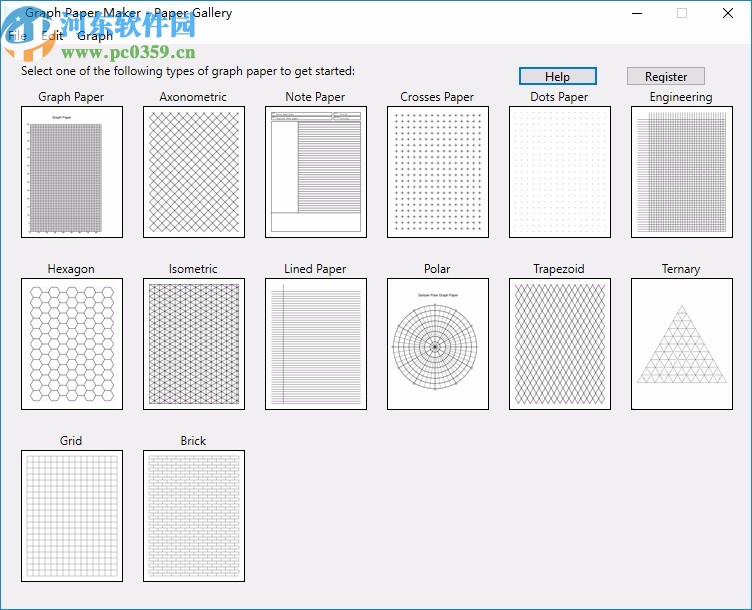Choose the Trapezoid paper thumbnail
This screenshot has width=752, height=610.
[x=560, y=344]
